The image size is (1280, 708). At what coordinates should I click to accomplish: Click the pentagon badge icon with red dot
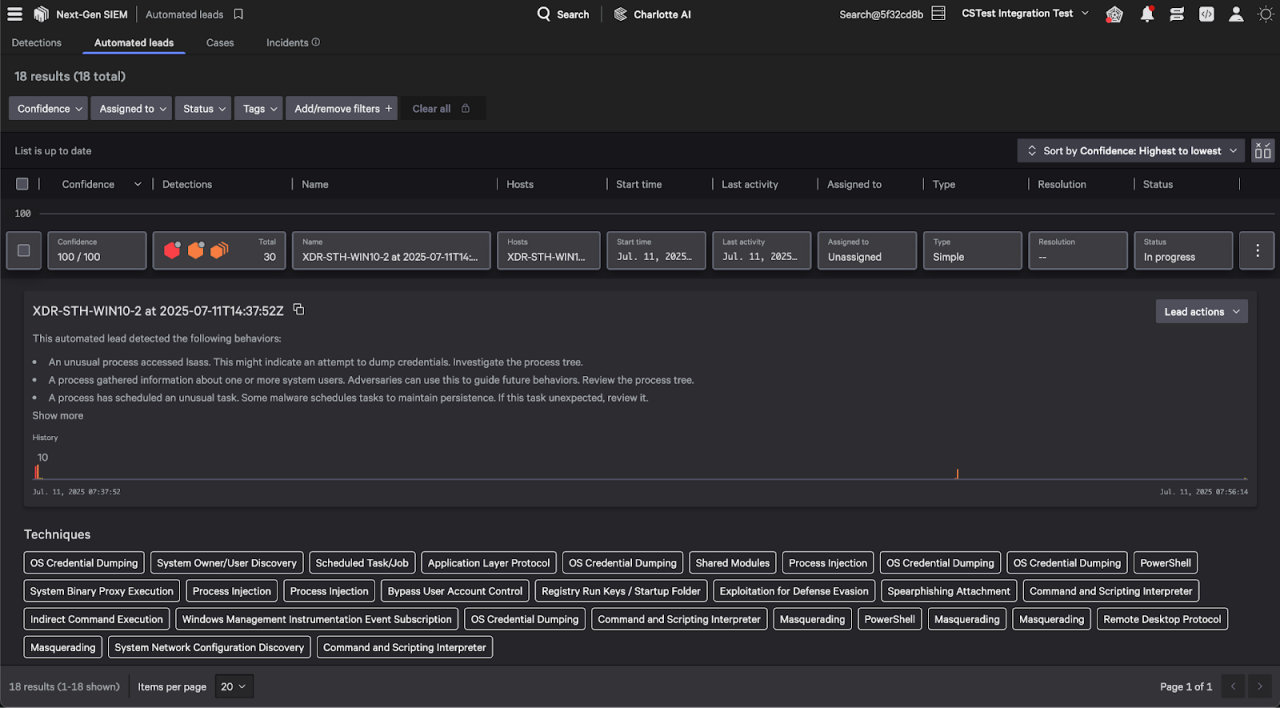(1114, 14)
